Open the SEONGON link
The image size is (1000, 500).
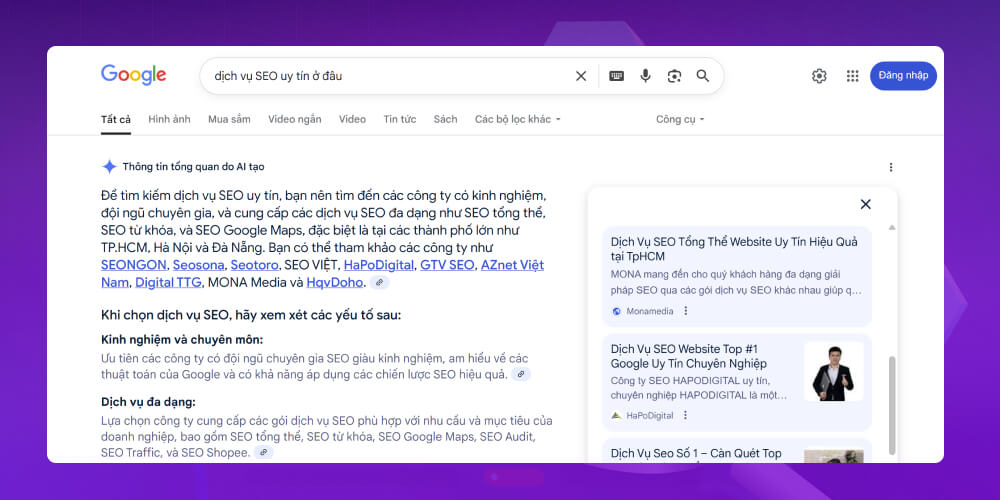point(134,265)
